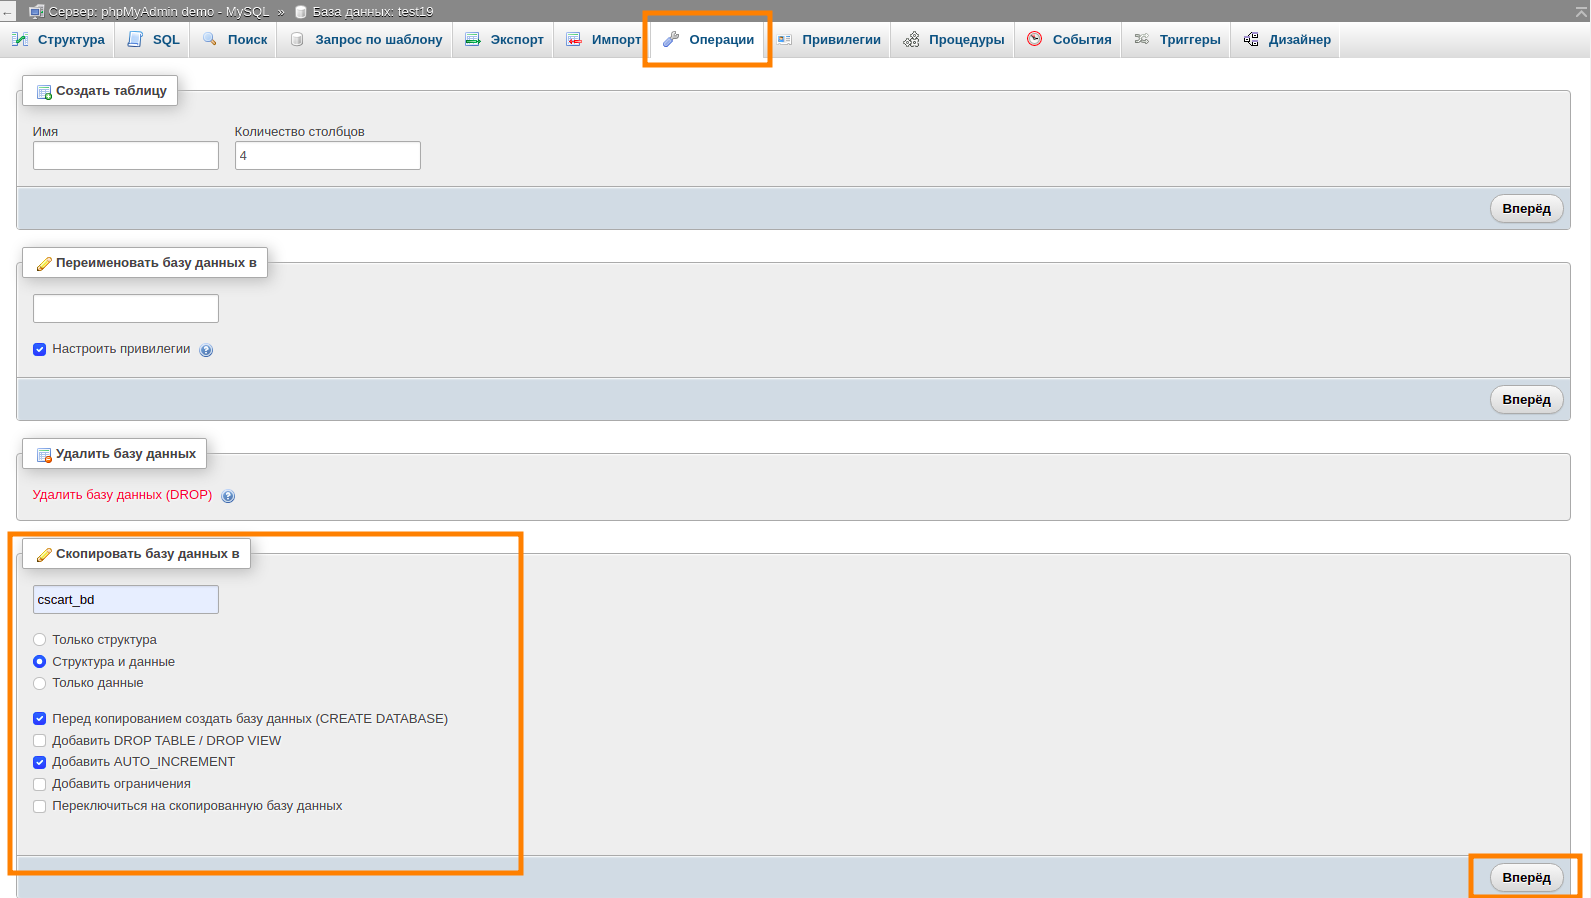Select the Только структура radio button

pyautogui.click(x=40, y=640)
